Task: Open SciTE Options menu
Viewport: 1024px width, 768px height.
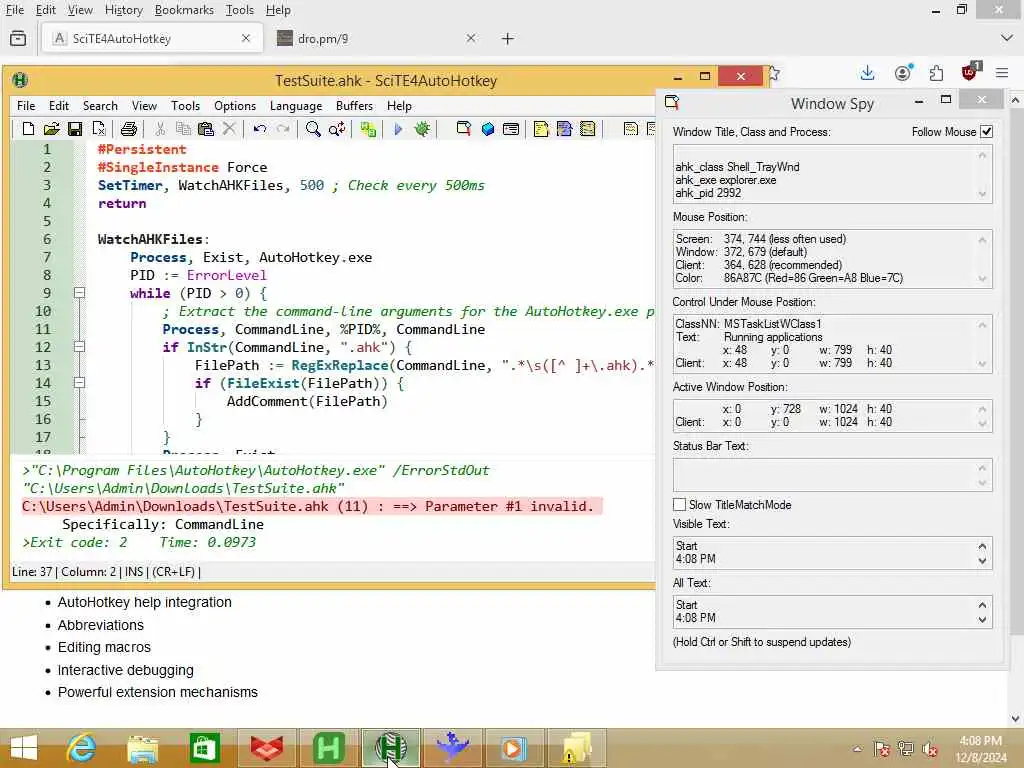Action: point(234,106)
